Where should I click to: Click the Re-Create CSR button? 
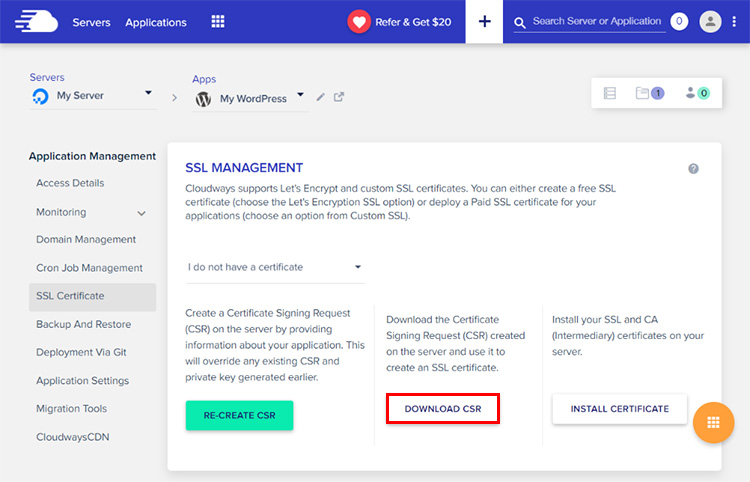(239, 415)
